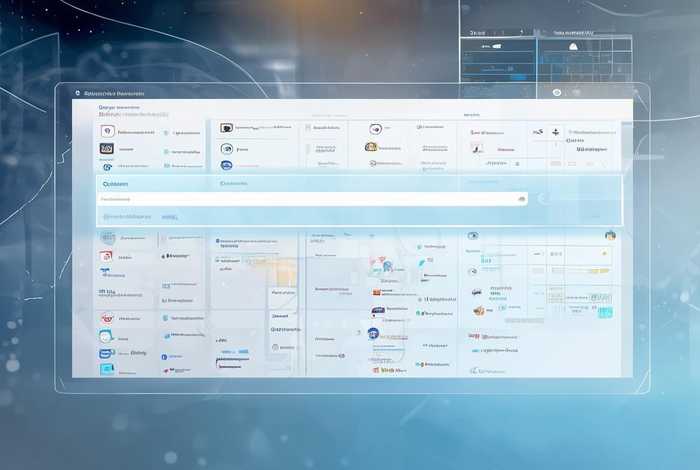700x470 pixels.
Task: Select the heading in the highlighted blue panel
Action: [116, 184]
